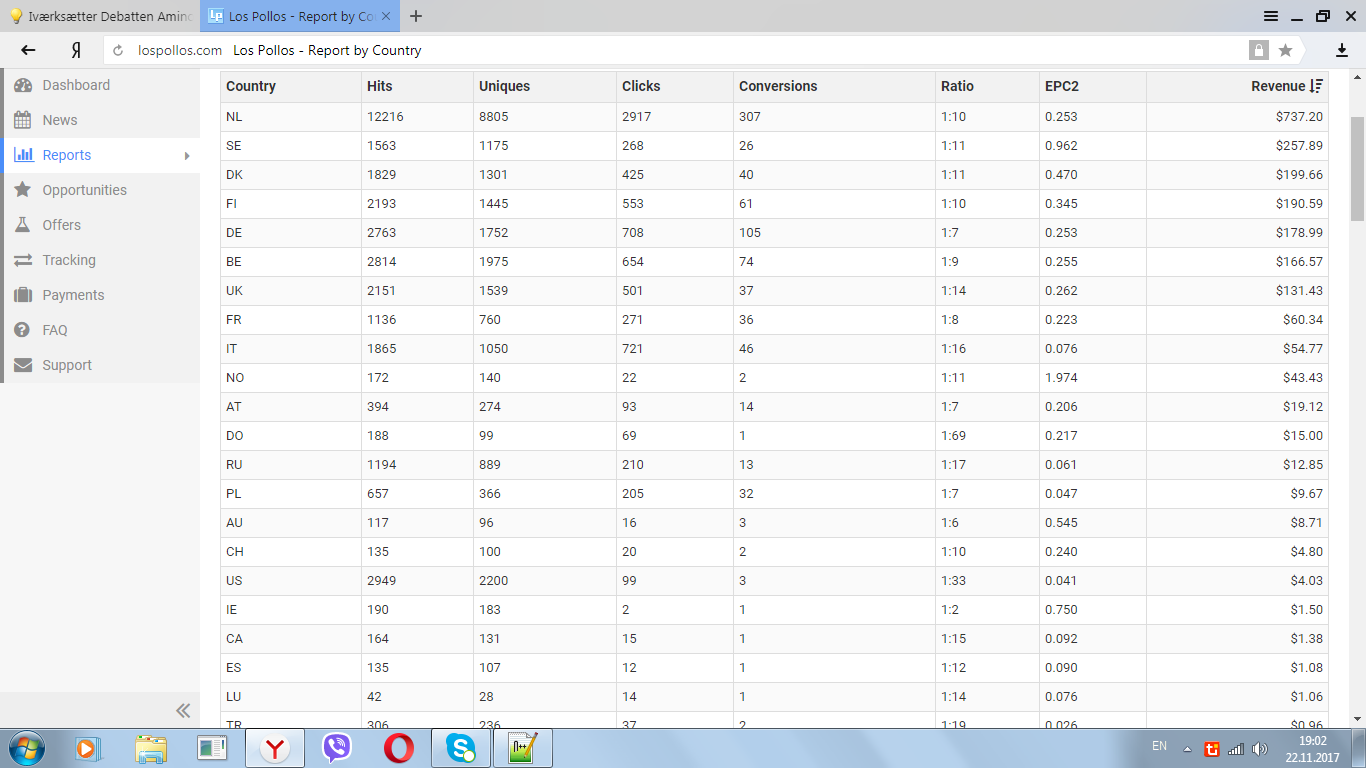The image size is (1366, 768).
Task: Collapse the sidebar with double chevron
Action: click(183, 711)
